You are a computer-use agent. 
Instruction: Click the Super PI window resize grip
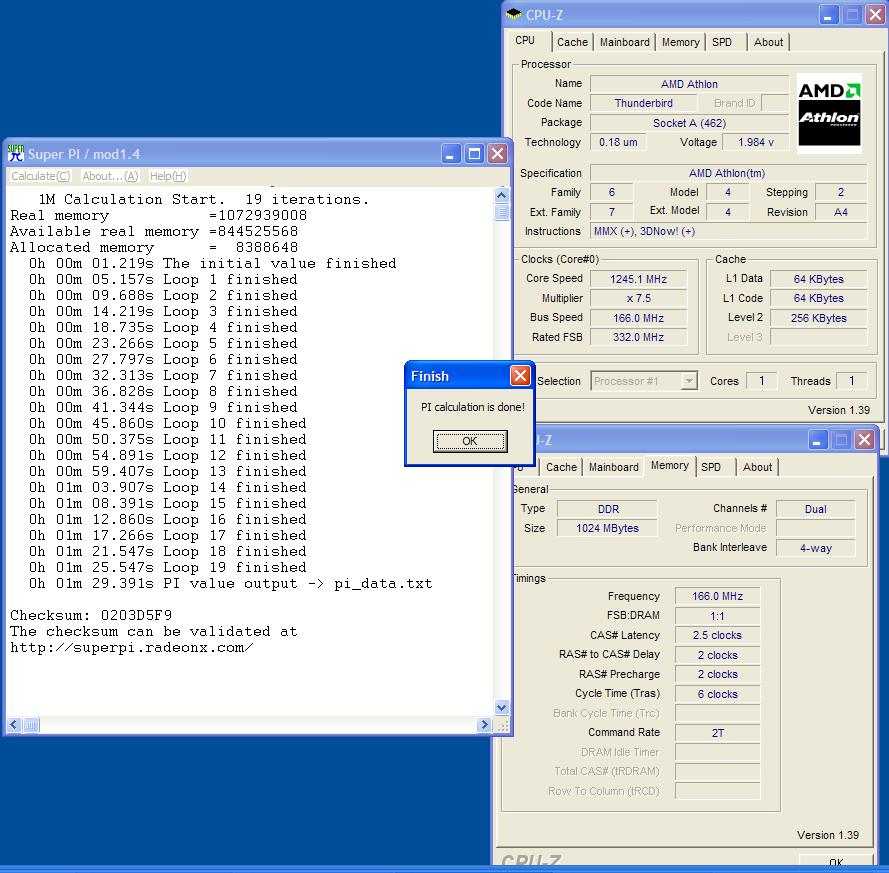pyautogui.click(x=502, y=725)
